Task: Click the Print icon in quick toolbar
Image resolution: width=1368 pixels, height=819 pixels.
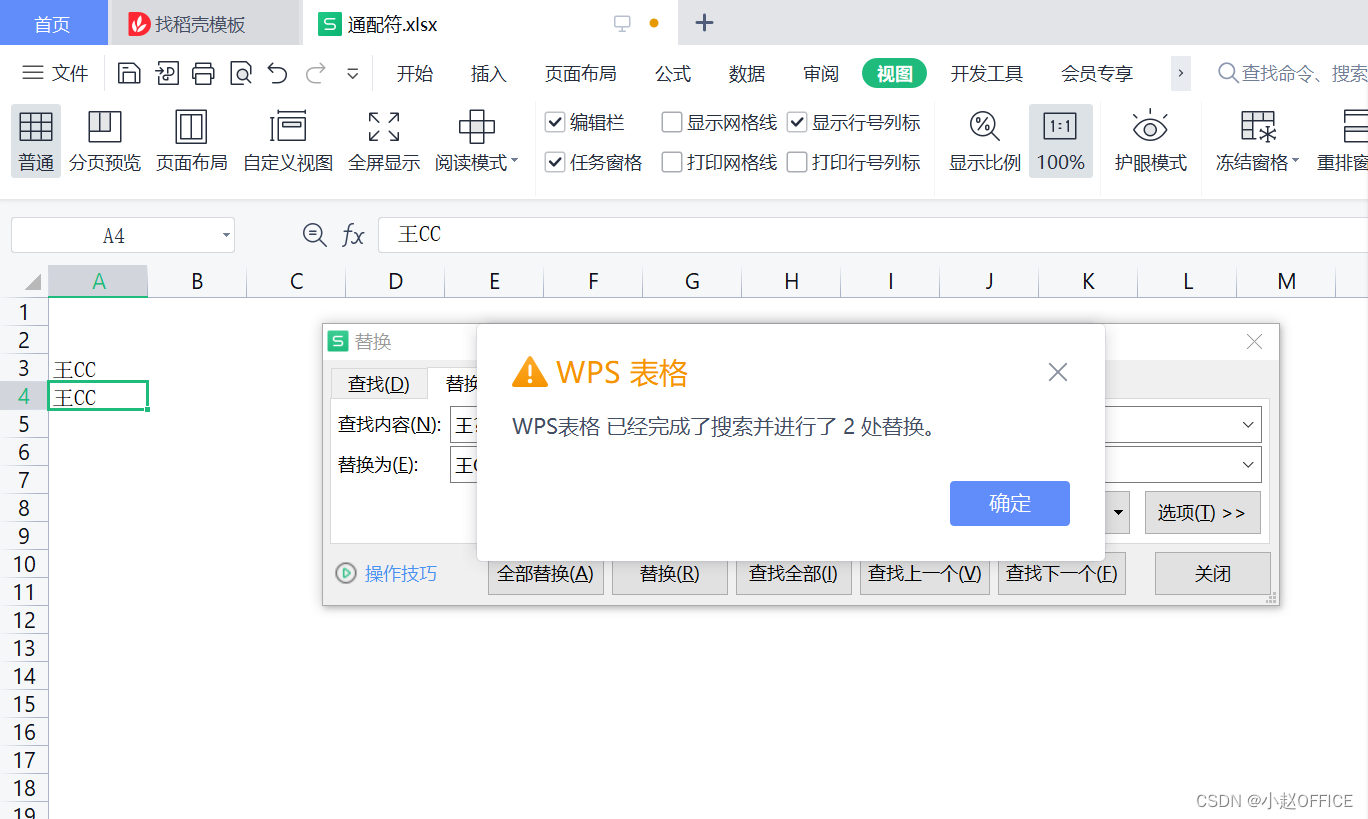Action: click(203, 73)
